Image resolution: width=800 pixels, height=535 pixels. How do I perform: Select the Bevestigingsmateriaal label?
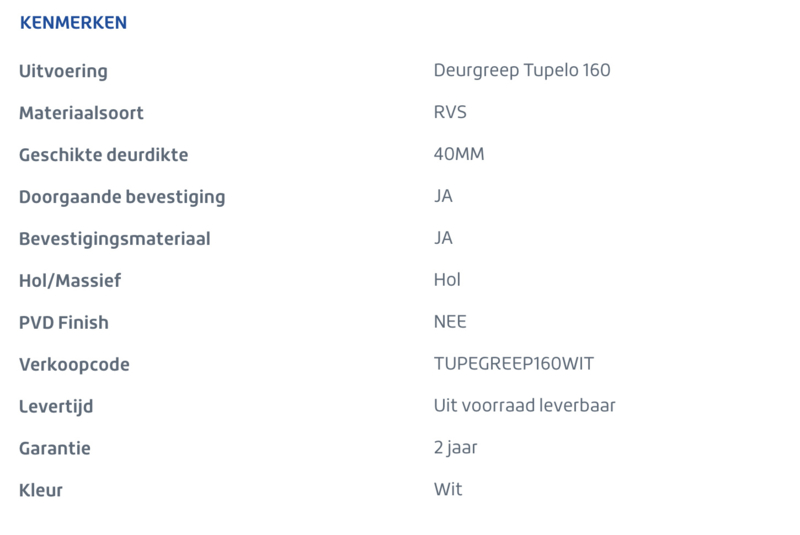(115, 239)
